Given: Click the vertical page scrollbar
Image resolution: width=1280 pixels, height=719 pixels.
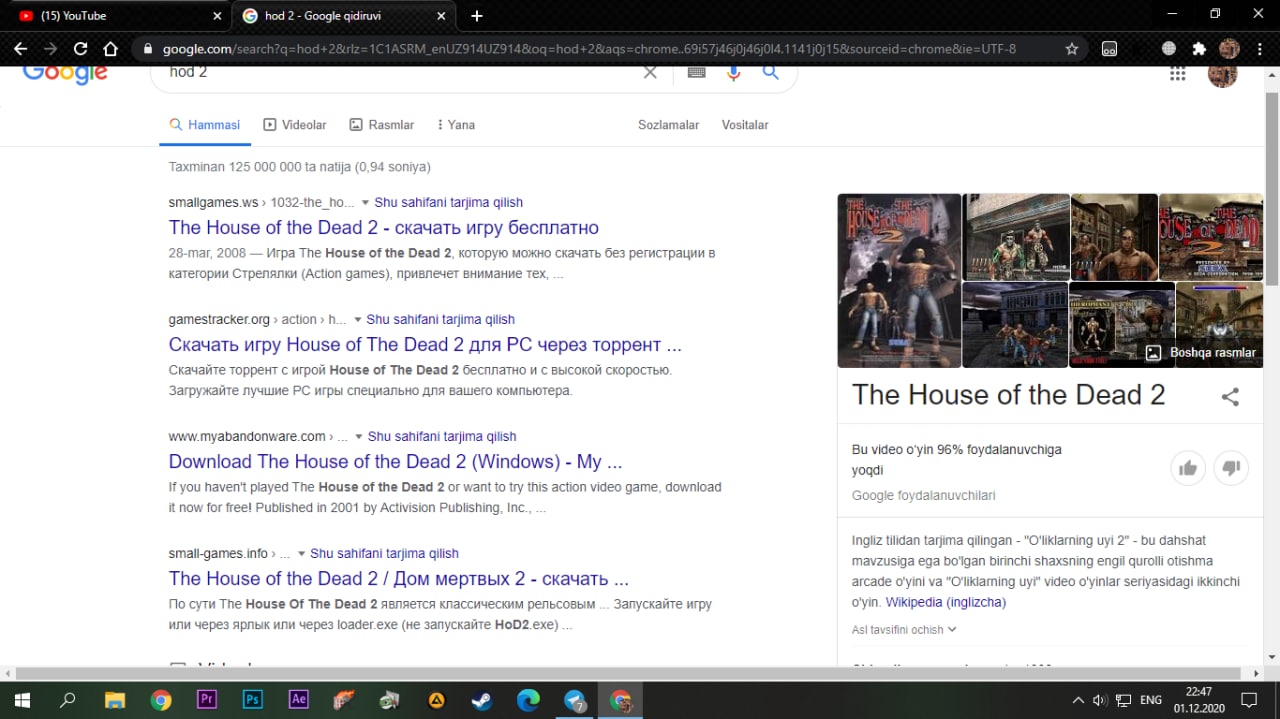Looking at the screenshot, I should click(x=1272, y=187).
